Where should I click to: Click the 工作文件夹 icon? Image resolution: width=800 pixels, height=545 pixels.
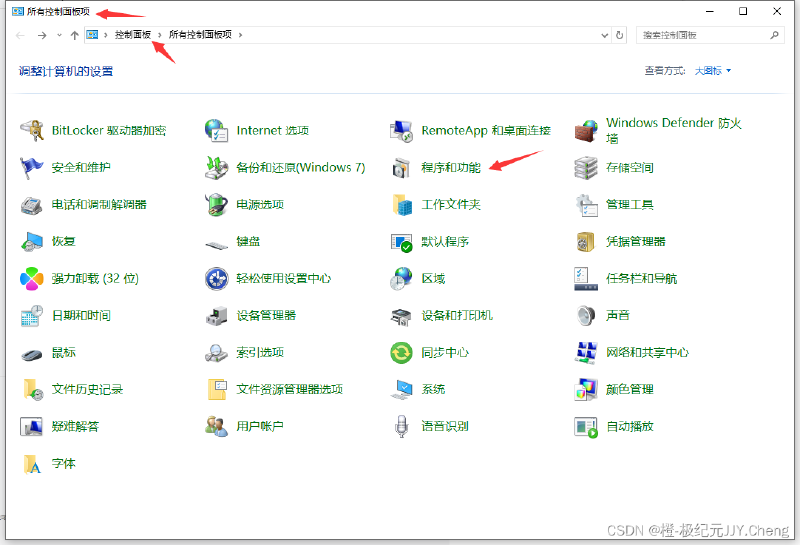coord(401,205)
